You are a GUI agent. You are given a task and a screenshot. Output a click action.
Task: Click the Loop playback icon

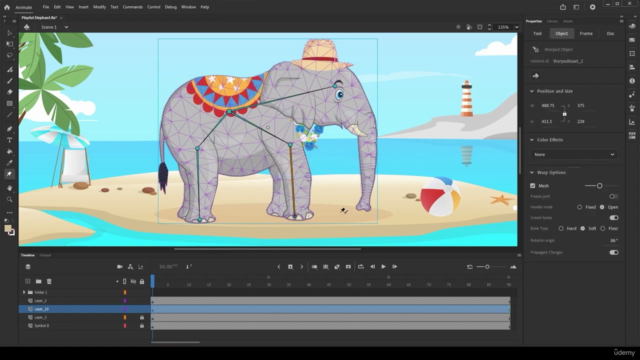tap(361, 267)
